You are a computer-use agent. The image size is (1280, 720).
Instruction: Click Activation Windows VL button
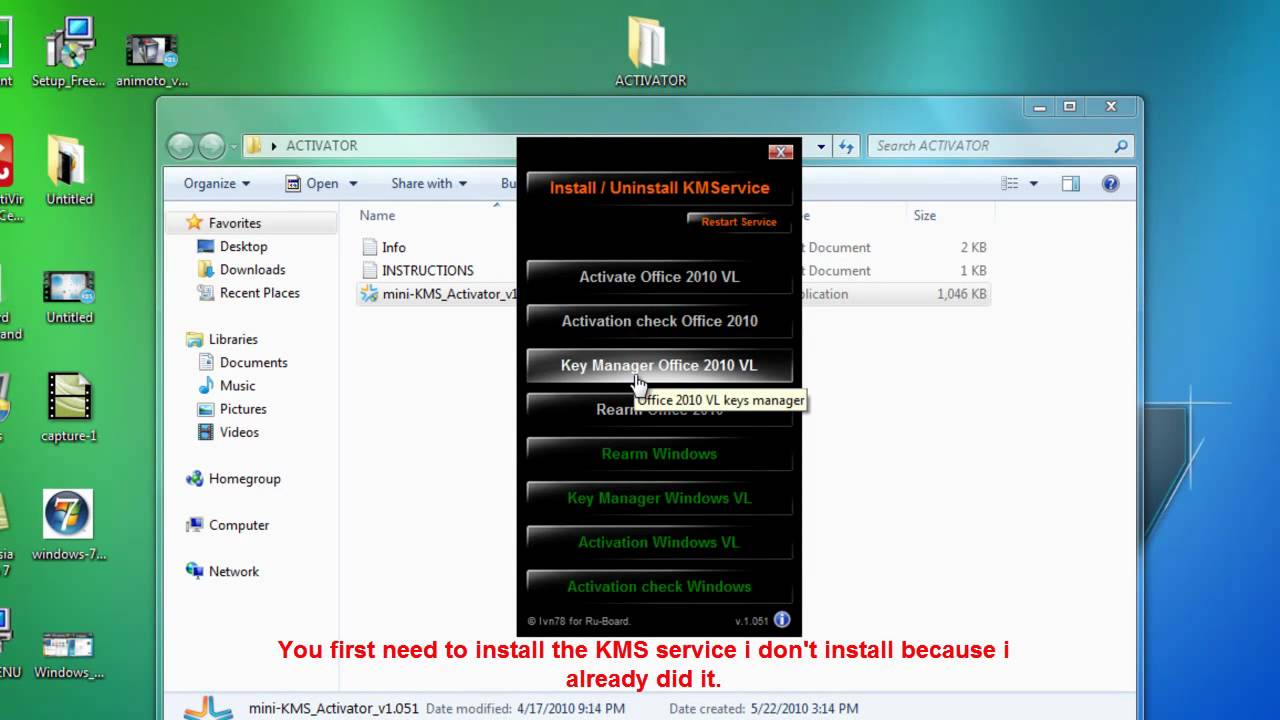(x=659, y=542)
